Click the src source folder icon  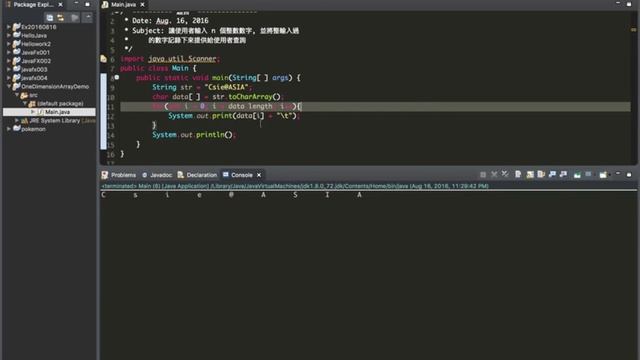pyautogui.click(x=24, y=95)
